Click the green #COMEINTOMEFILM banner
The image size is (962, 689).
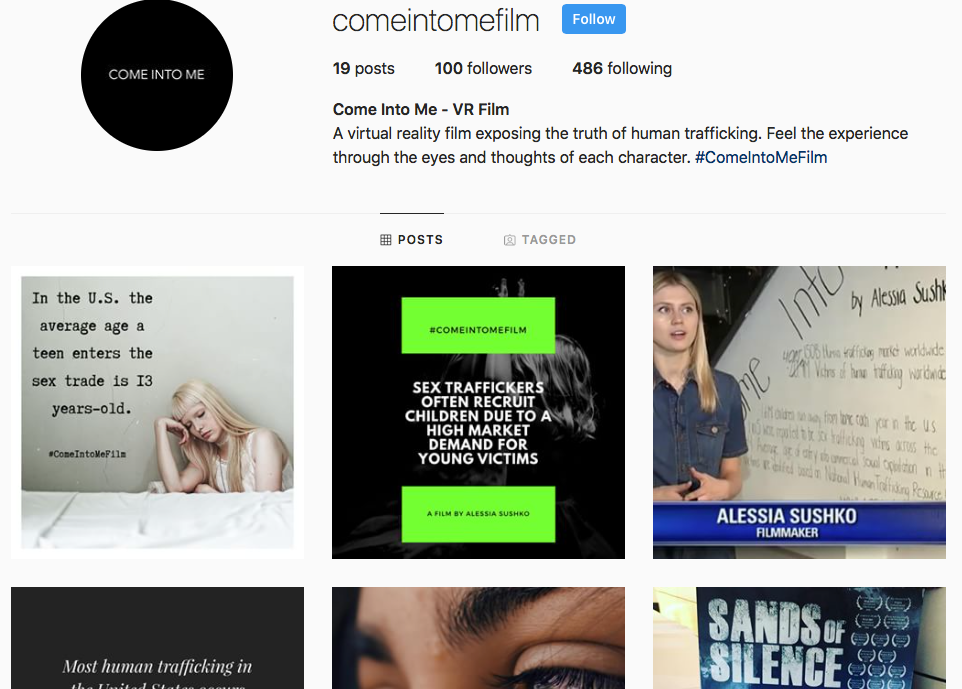coord(479,325)
